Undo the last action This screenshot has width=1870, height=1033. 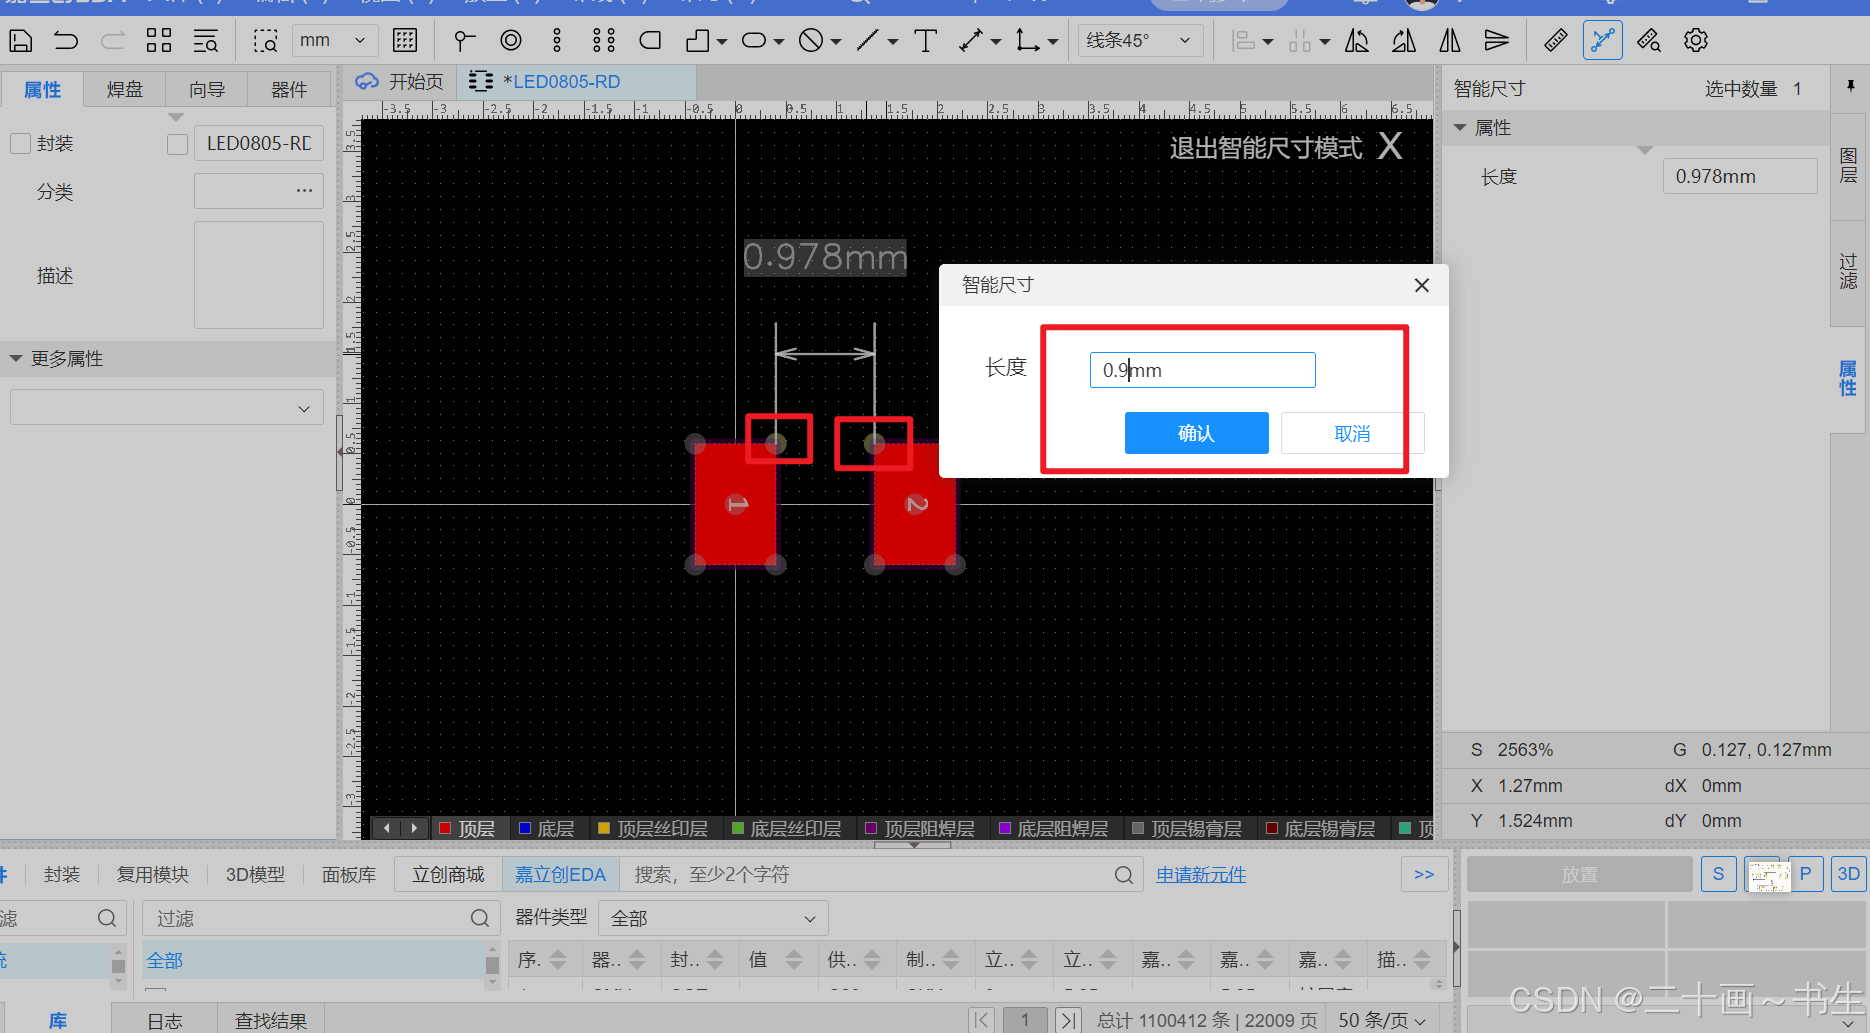pos(66,41)
